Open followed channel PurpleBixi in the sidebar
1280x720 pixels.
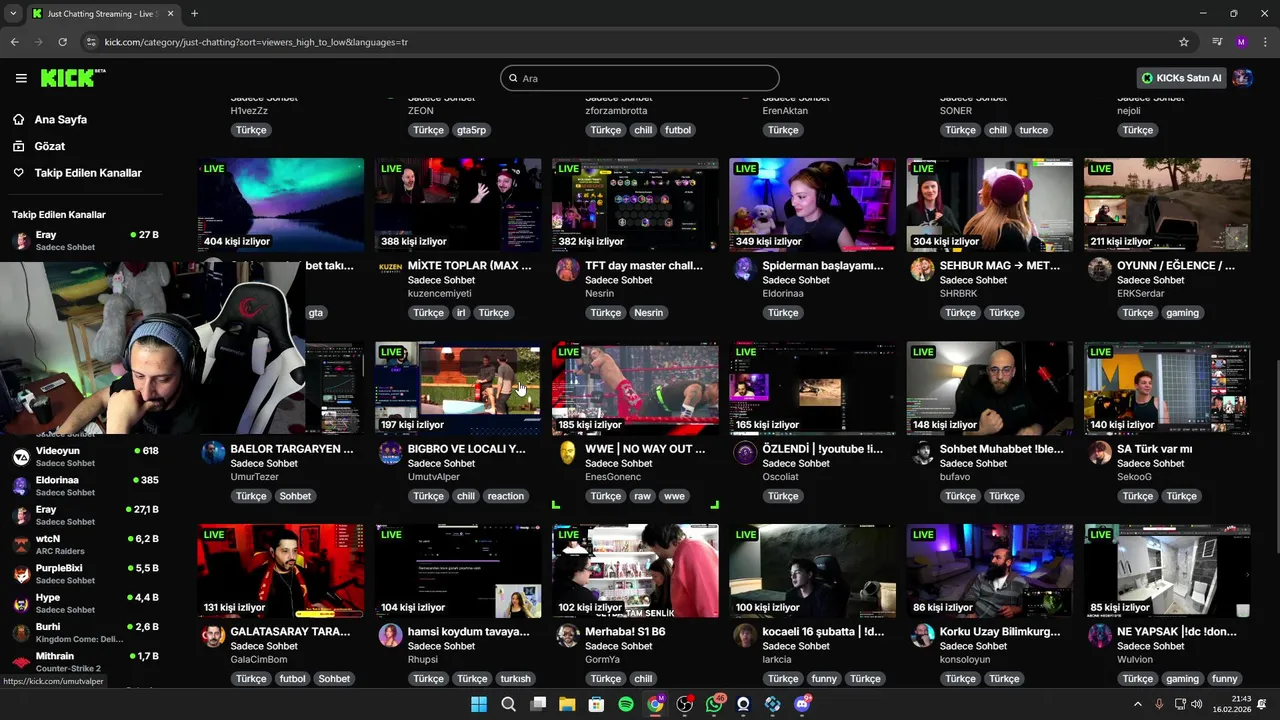click(x=85, y=574)
